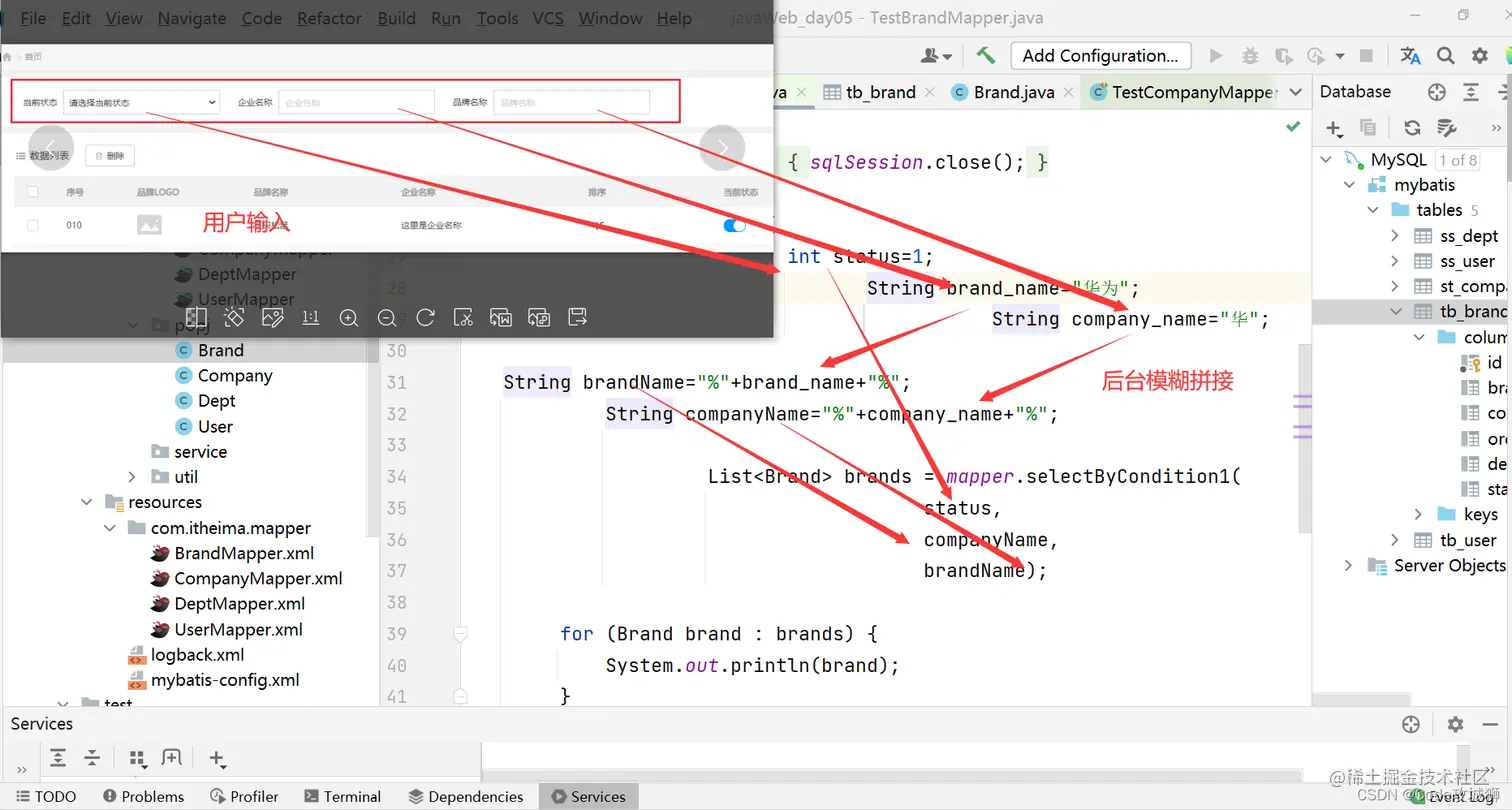Collapse the resources folder
The image size is (1512, 810).
coord(87,502)
